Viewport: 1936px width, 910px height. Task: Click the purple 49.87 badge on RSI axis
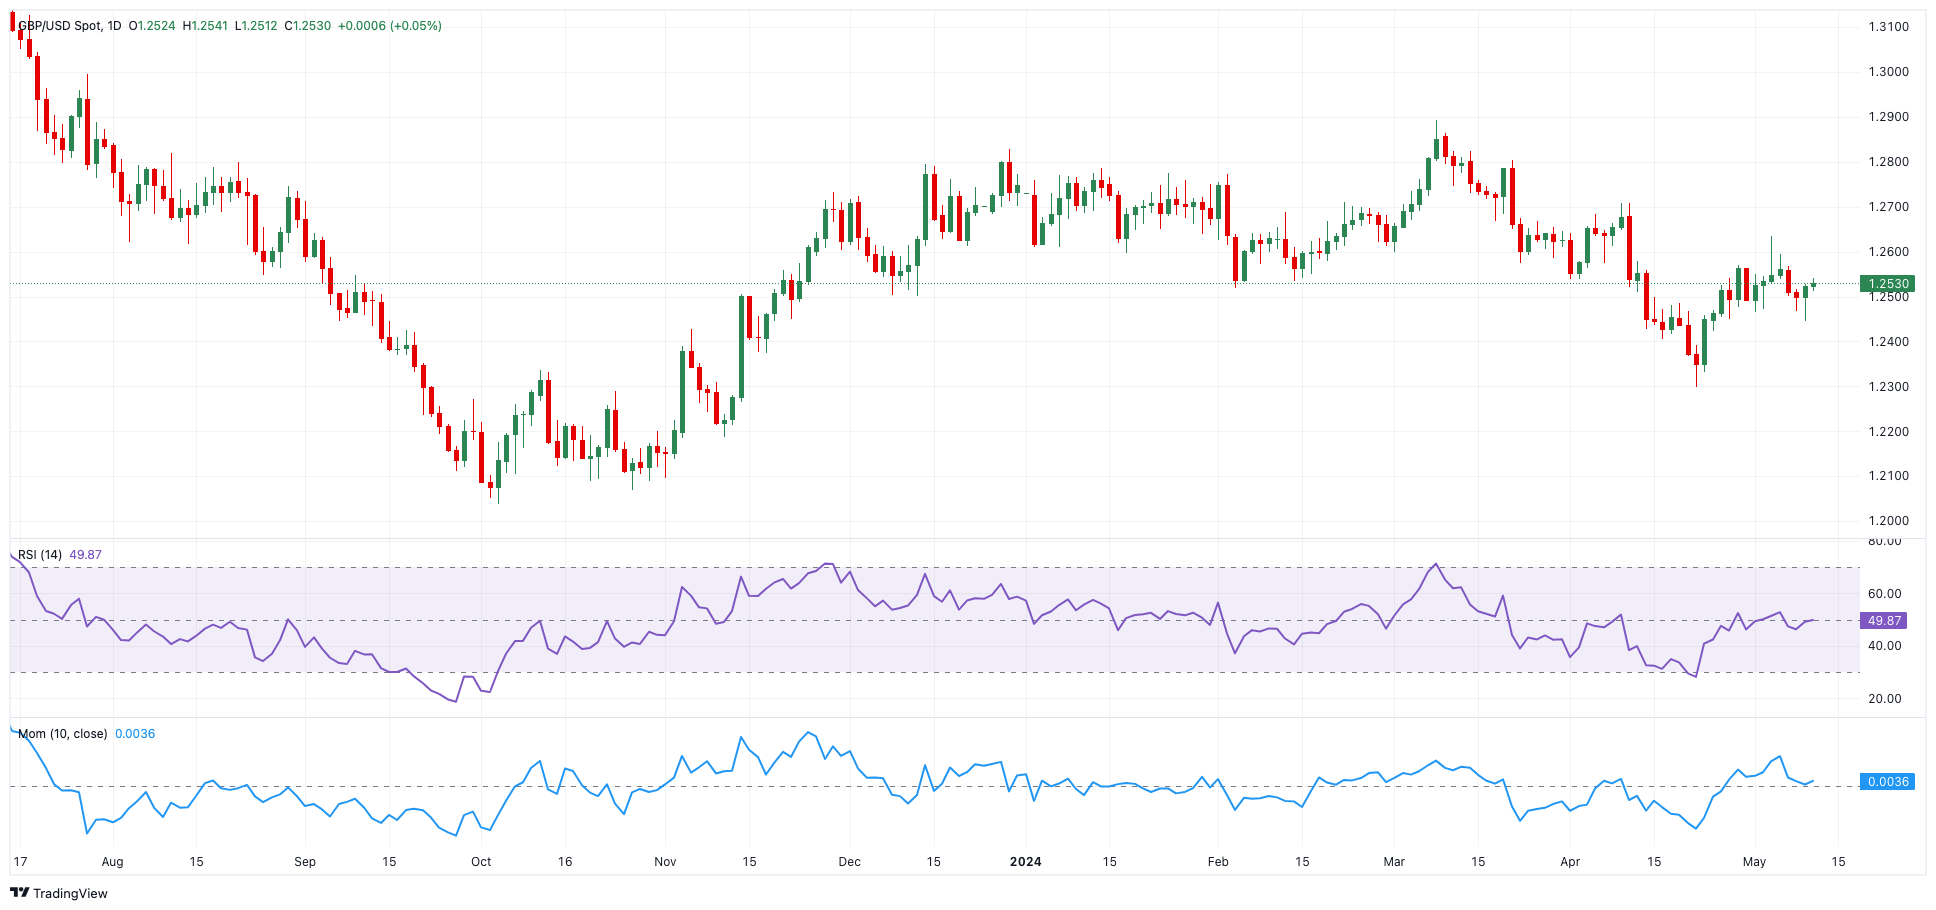(1884, 621)
